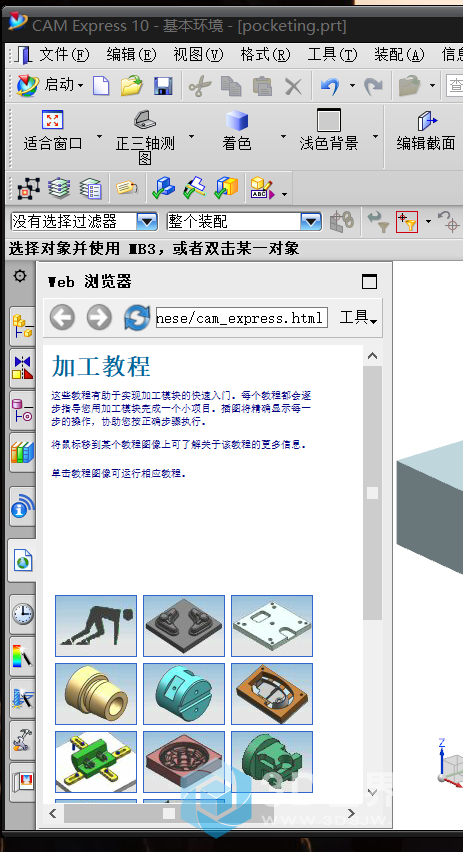Click the layers with list panel icon
The width and height of the screenshot is (463, 852).
[90, 189]
